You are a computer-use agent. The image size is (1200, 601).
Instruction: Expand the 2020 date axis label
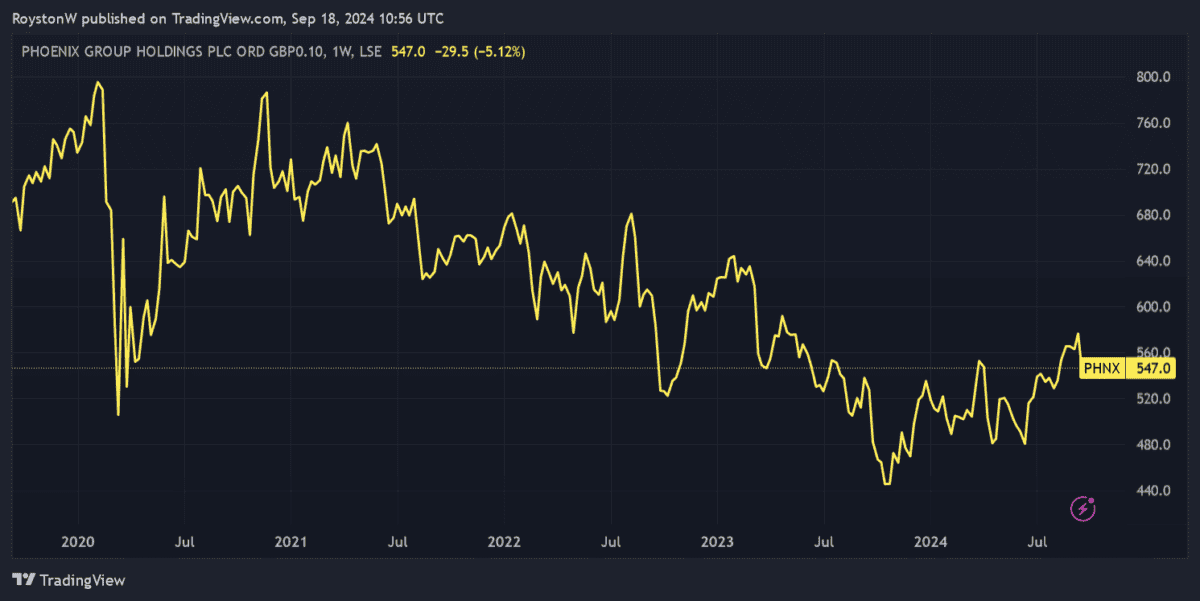(x=77, y=542)
